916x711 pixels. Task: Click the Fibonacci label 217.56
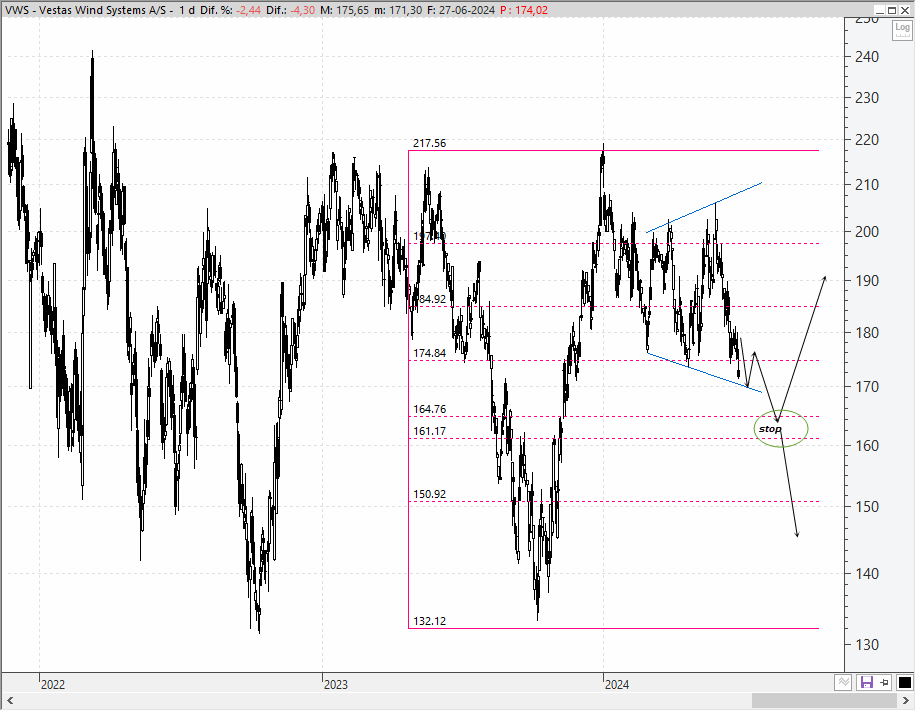point(429,143)
